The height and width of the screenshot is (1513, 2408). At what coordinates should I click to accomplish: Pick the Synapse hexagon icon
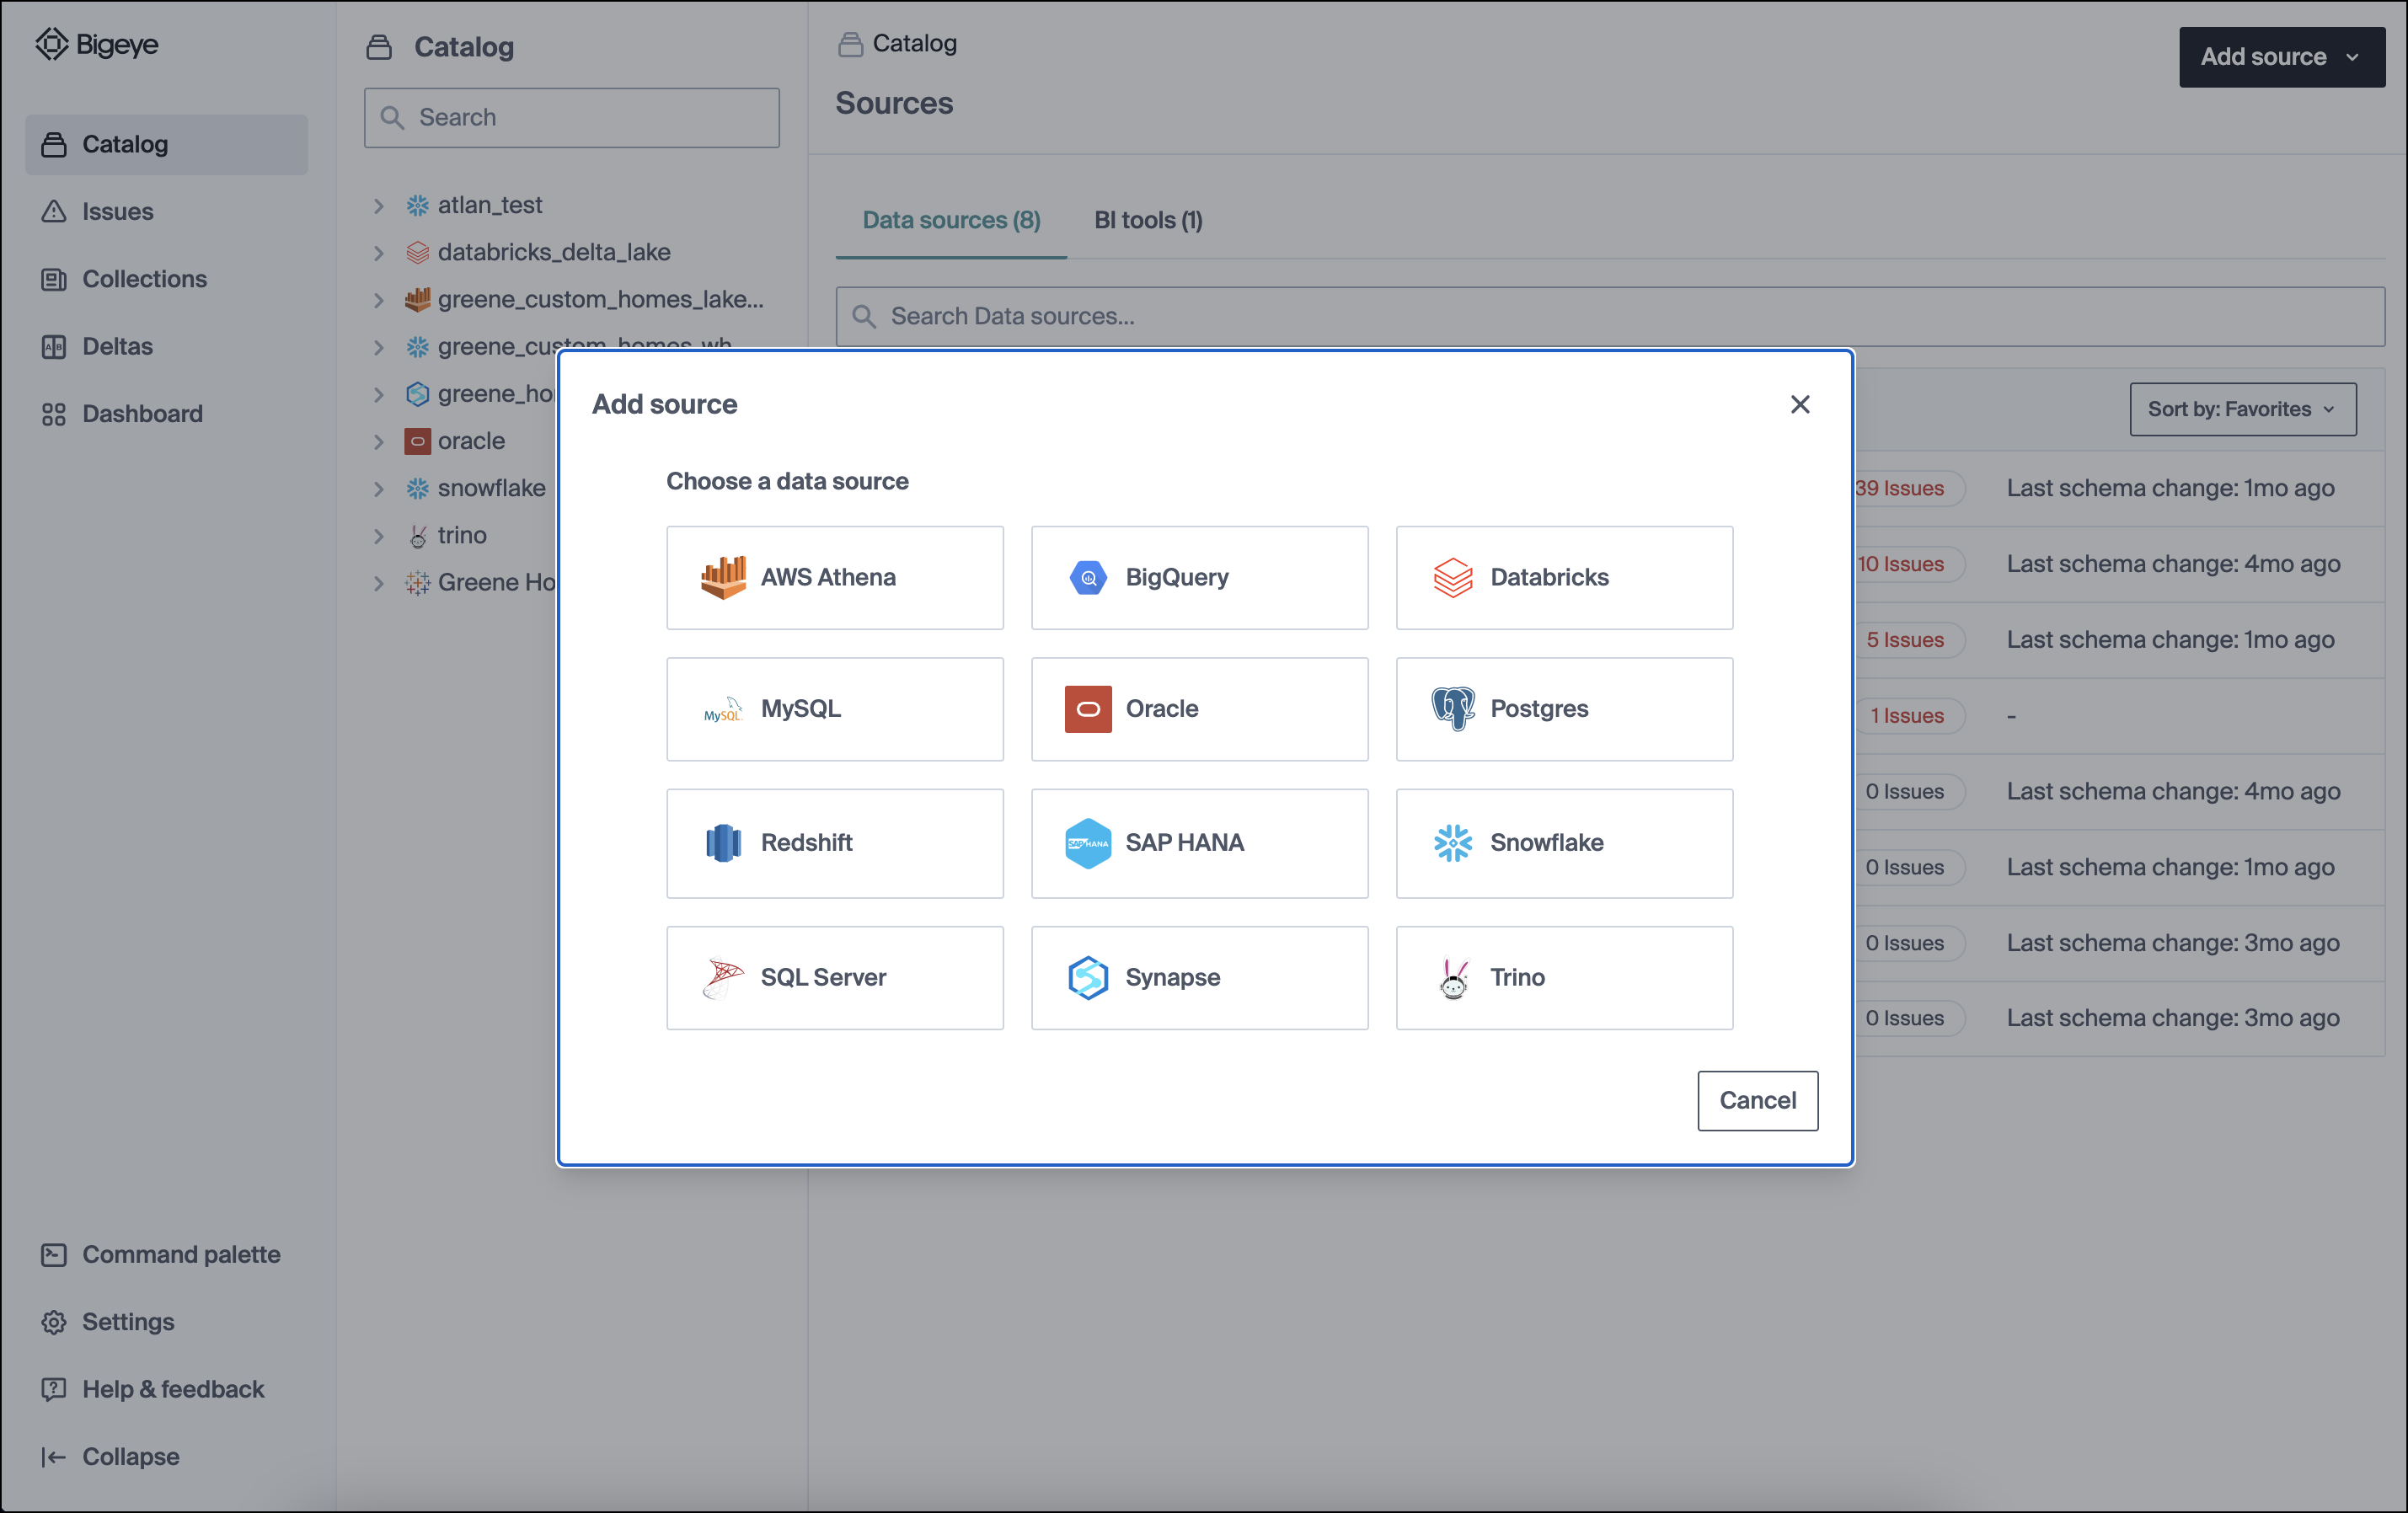point(1088,977)
